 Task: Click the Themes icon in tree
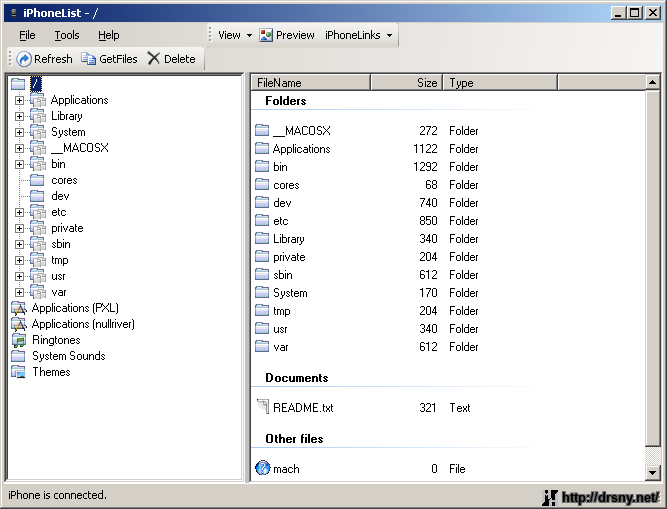(x=18, y=372)
